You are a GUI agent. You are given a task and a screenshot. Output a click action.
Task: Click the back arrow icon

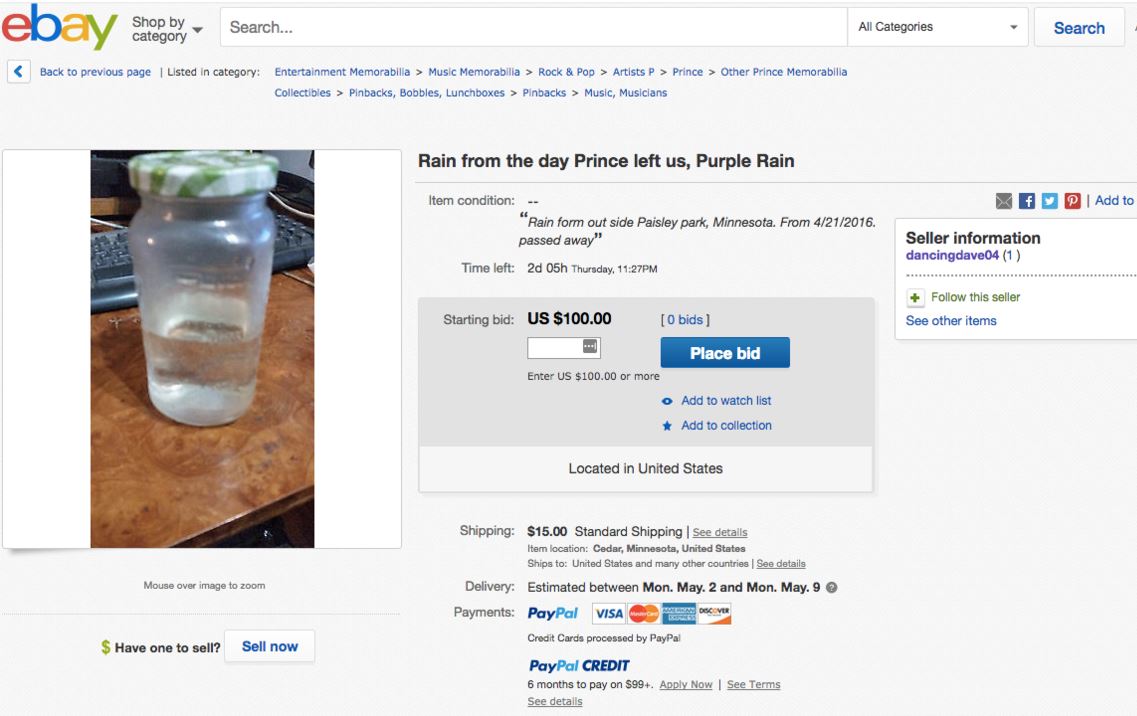[18, 72]
